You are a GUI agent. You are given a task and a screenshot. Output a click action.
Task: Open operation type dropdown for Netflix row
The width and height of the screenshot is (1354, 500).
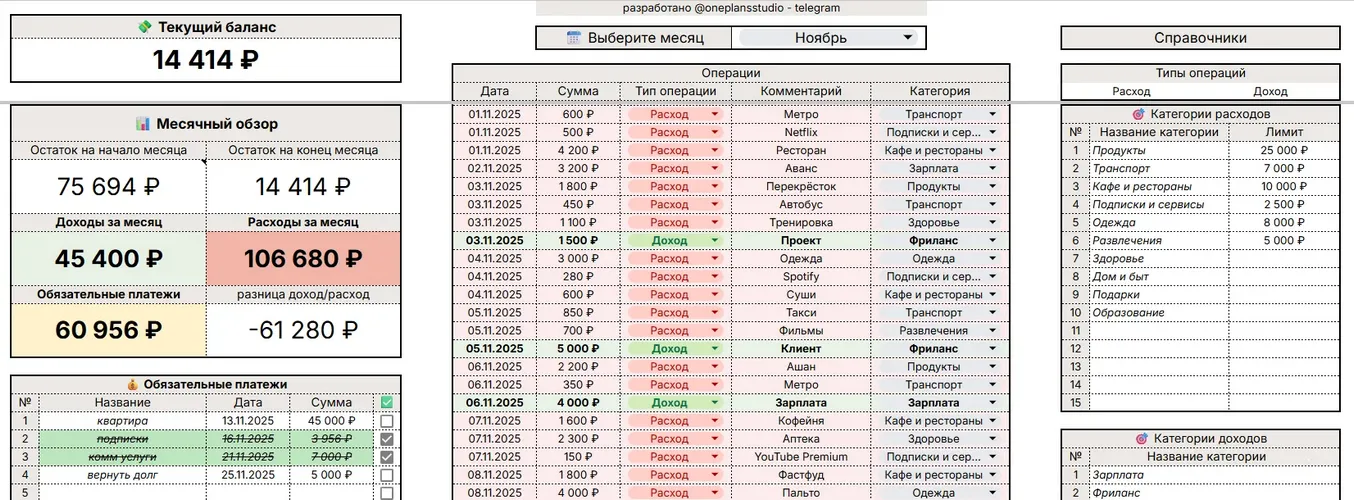[715, 133]
